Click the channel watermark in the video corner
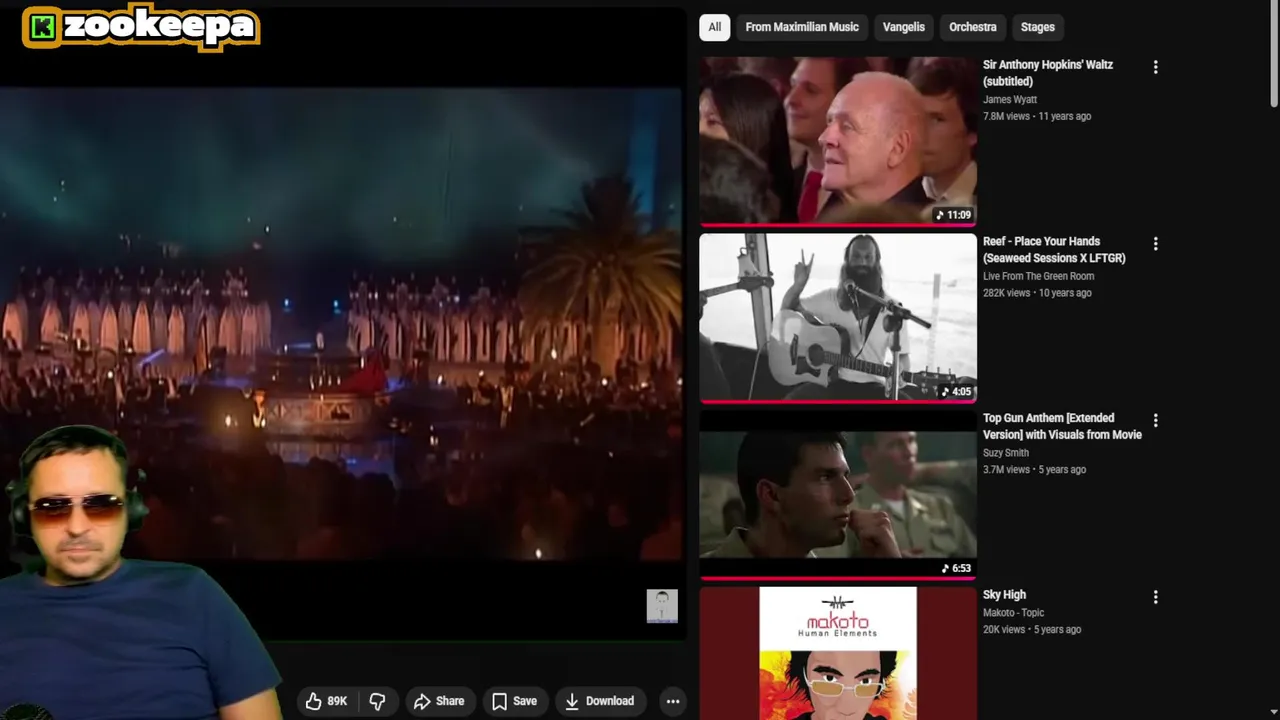1280x720 pixels. point(662,606)
